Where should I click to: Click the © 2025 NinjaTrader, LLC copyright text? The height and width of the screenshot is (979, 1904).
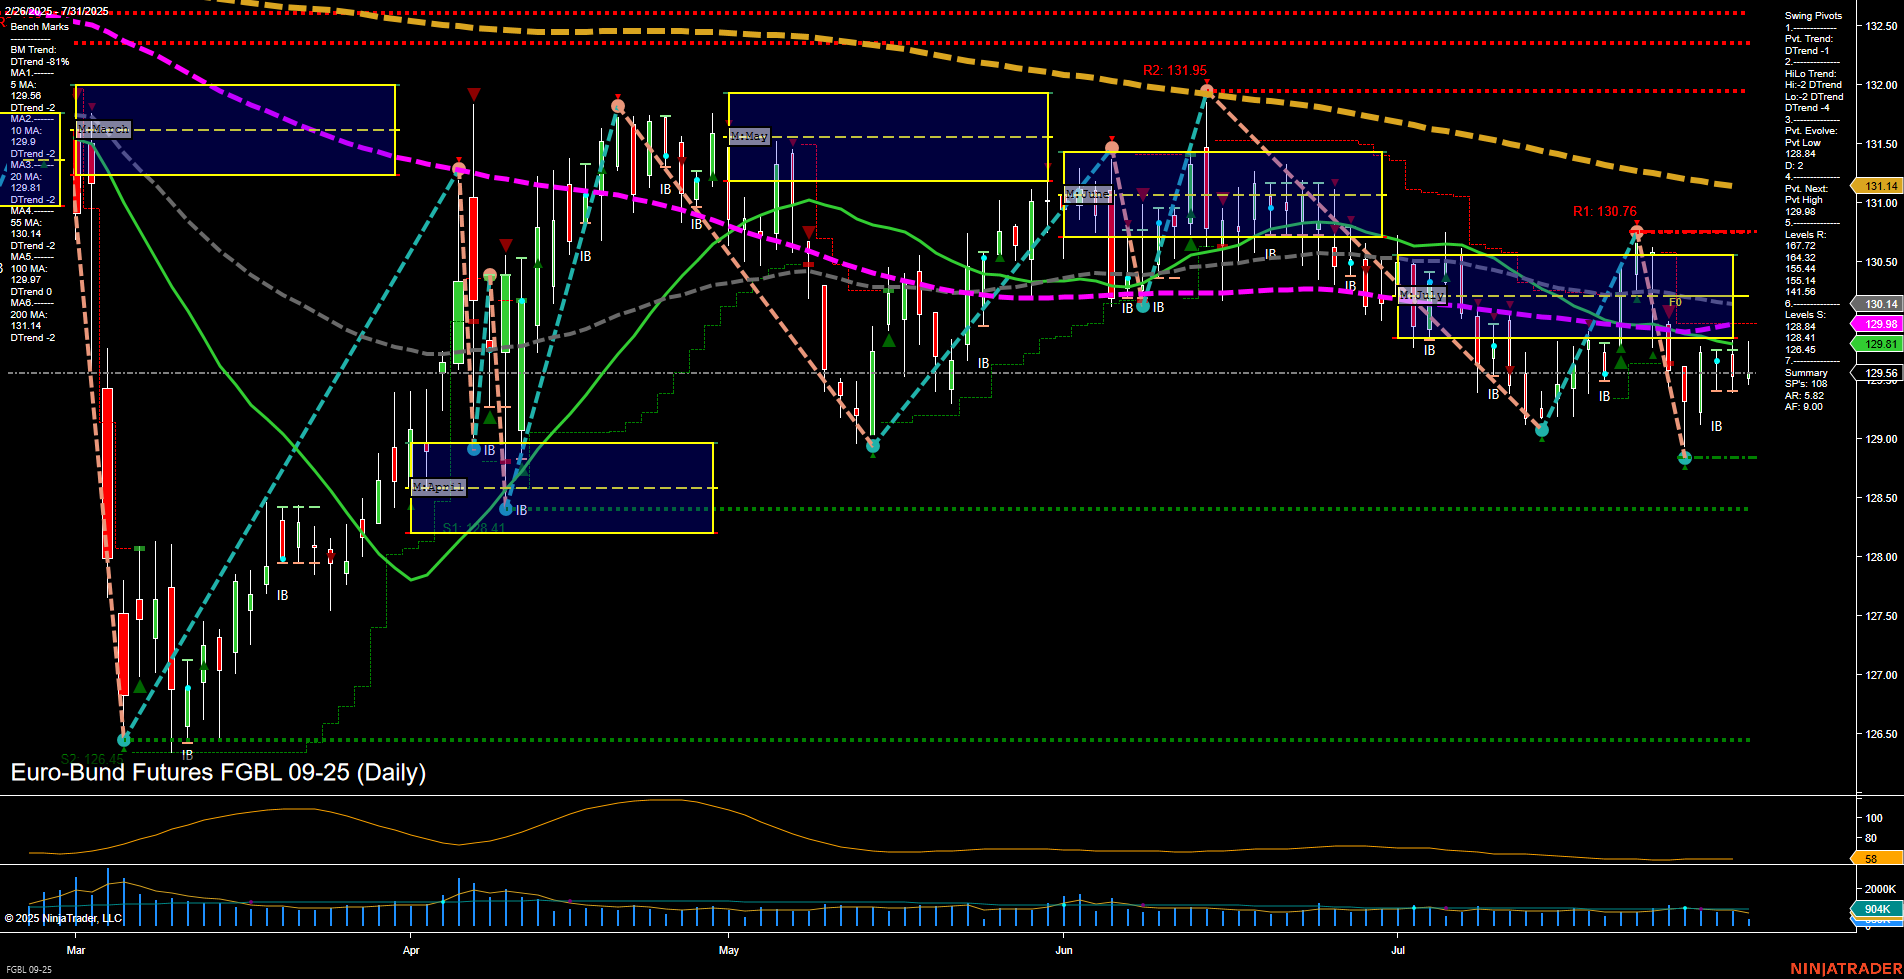tap(63, 918)
